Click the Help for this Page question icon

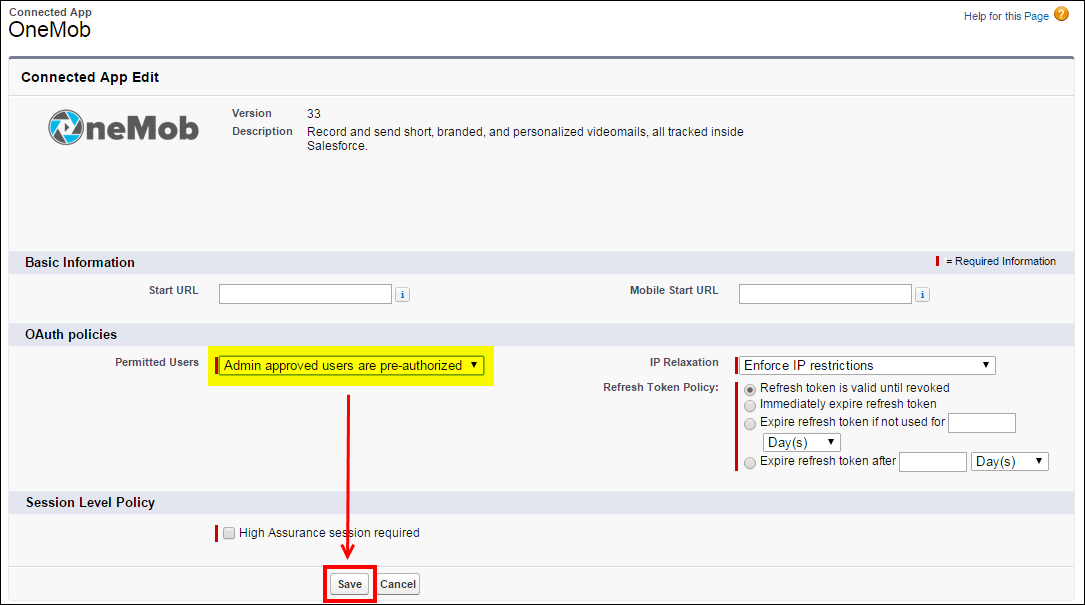(x=1061, y=15)
